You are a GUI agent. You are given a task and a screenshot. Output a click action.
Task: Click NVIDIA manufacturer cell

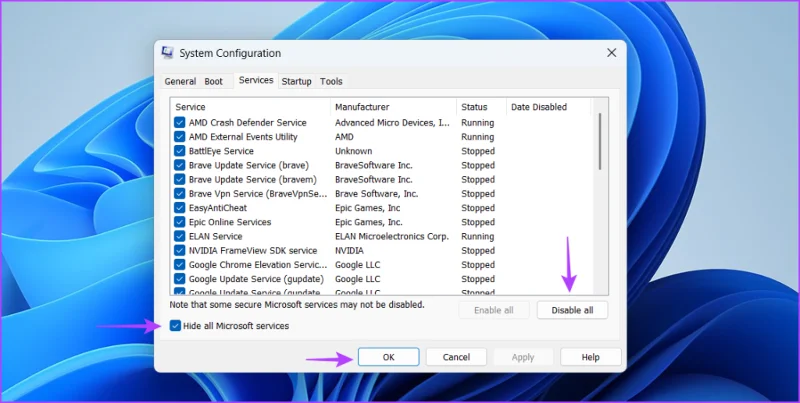point(349,250)
